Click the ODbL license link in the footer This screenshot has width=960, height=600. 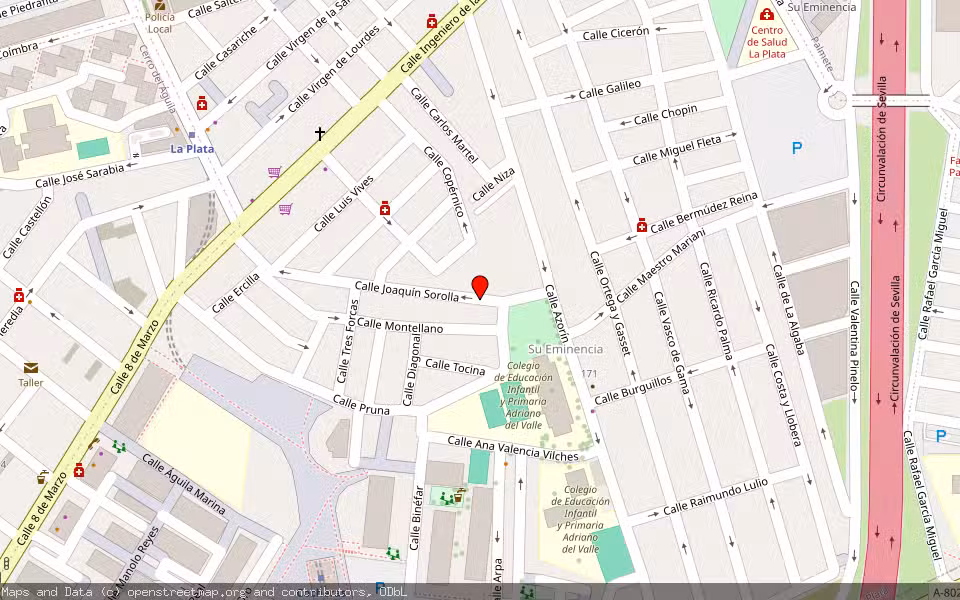pos(393,592)
